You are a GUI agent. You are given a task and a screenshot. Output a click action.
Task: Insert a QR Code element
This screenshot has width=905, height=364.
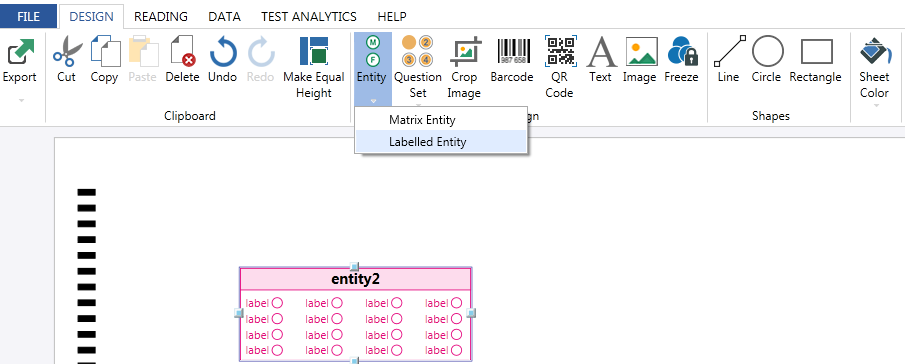click(x=559, y=51)
